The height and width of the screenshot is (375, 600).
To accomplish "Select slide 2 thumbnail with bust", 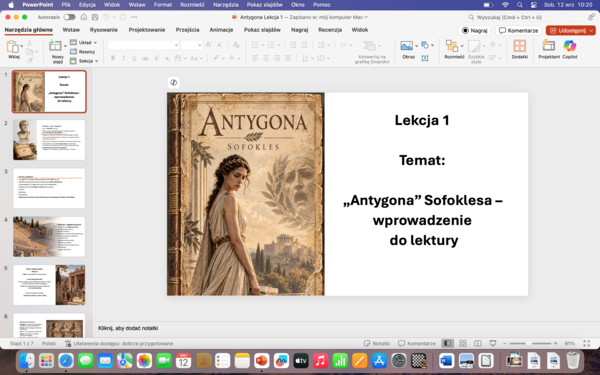I will click(x=49, y=140).
